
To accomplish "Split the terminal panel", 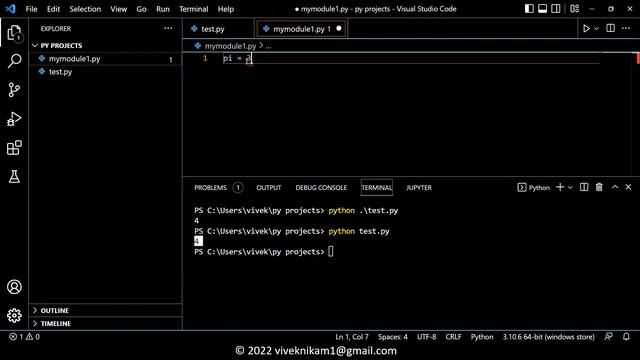I will click(x=584, y=187).
